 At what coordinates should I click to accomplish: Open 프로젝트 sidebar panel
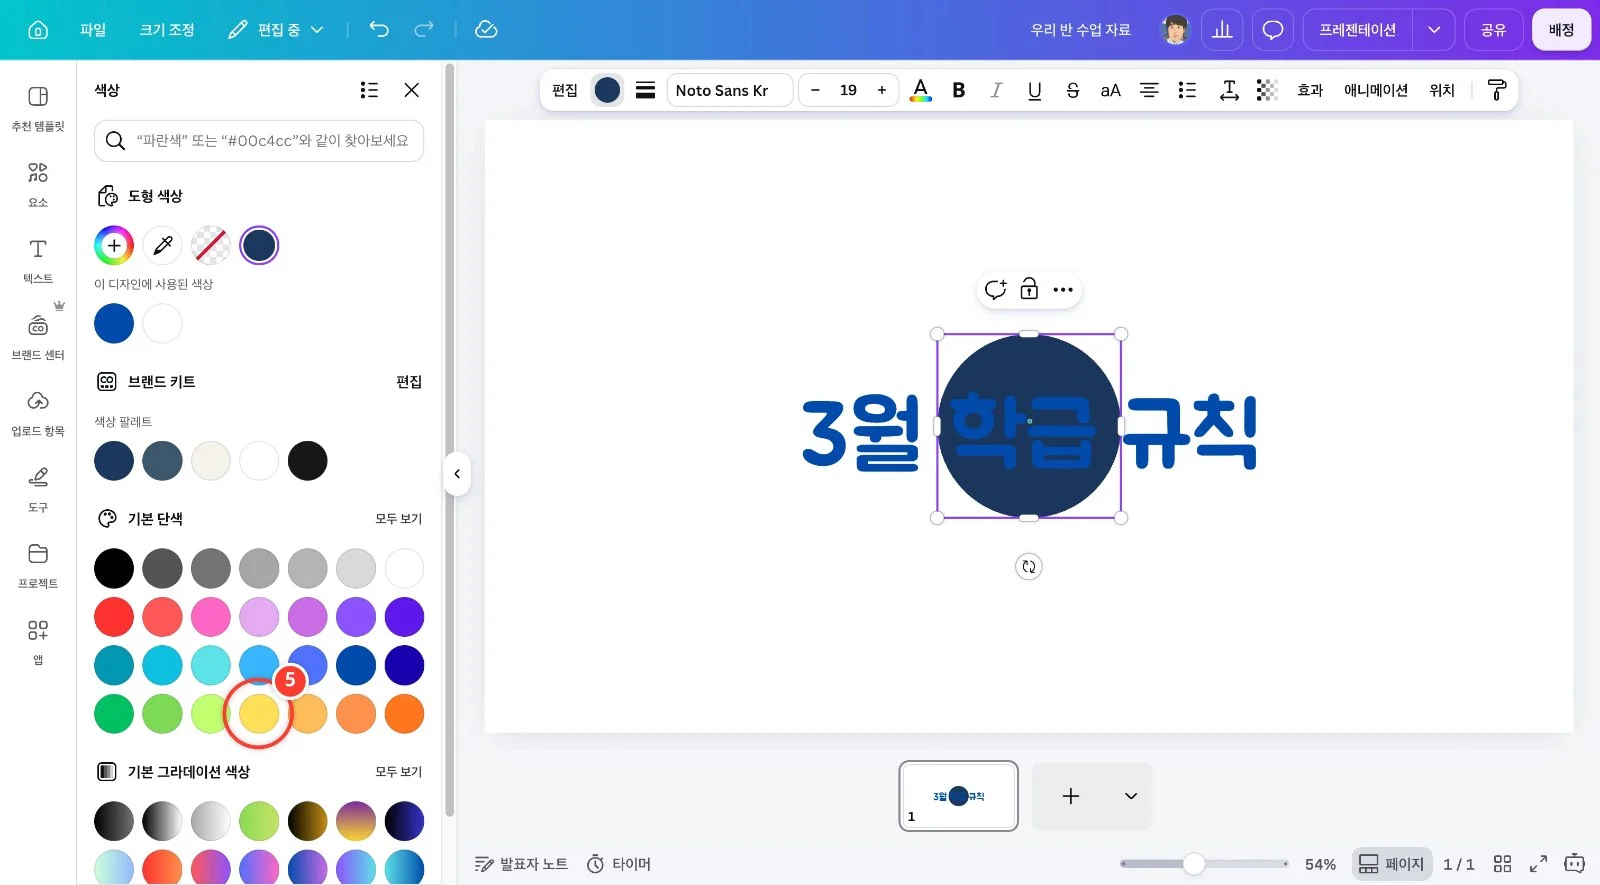pyautogui.click(x=38, y=566)
